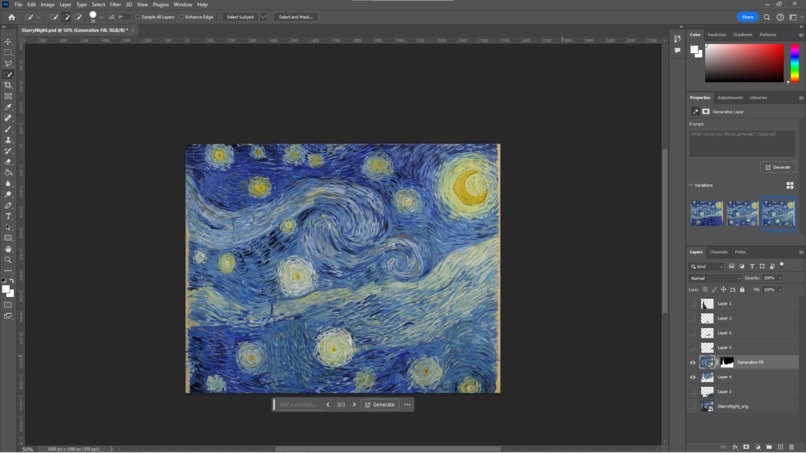This screenshot has height=453, width=806.
Task: Select the Rectangular Marquee tool
Action: [8, 52]
